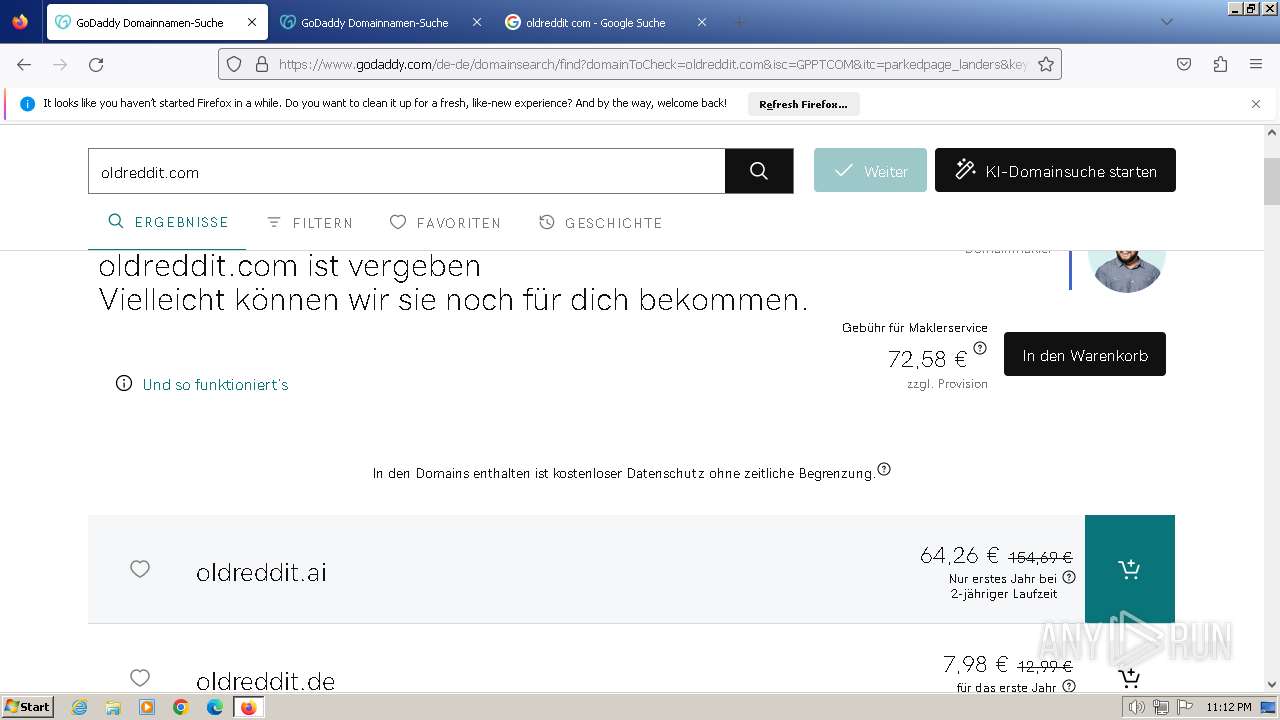The image size is (1280, 720).
Task: Dismiss the Refresh Firefox notification bar
Action: click(x=1256, y=103)
